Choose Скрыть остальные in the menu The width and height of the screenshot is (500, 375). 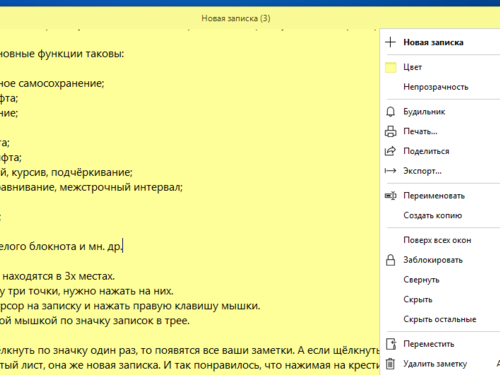(x=440, y=319)
